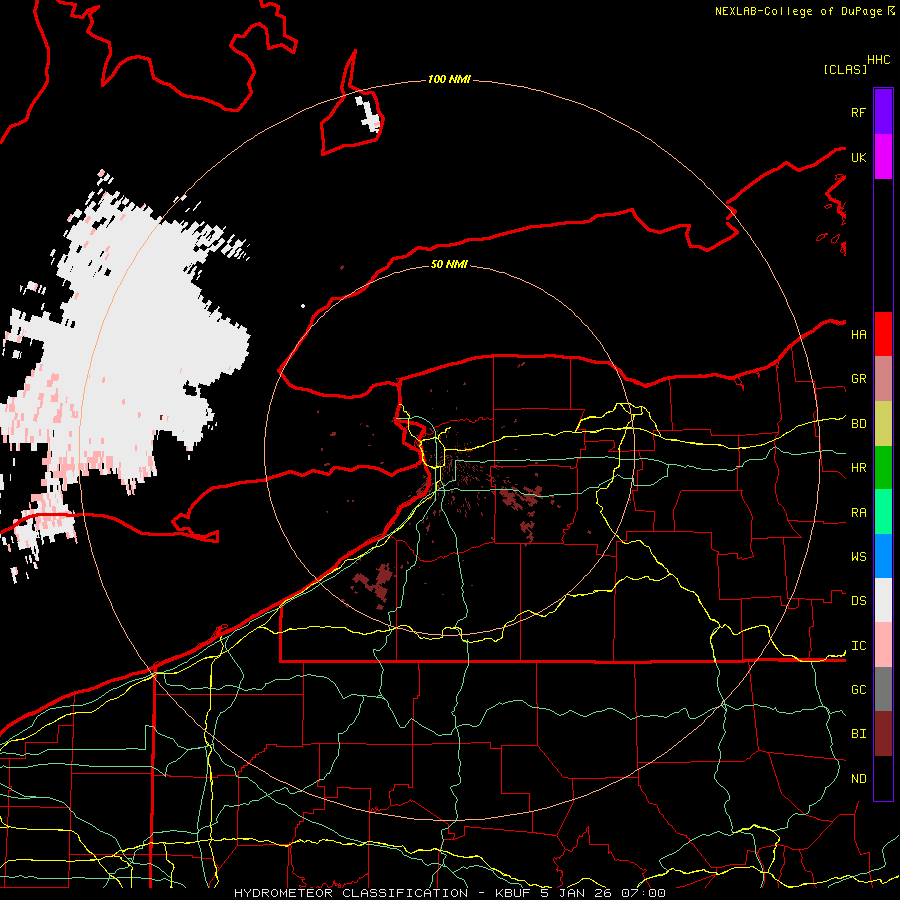The width and height of the screenshot is (900, 900).
Task: Click the HA legend label
Action: [858, 335]
